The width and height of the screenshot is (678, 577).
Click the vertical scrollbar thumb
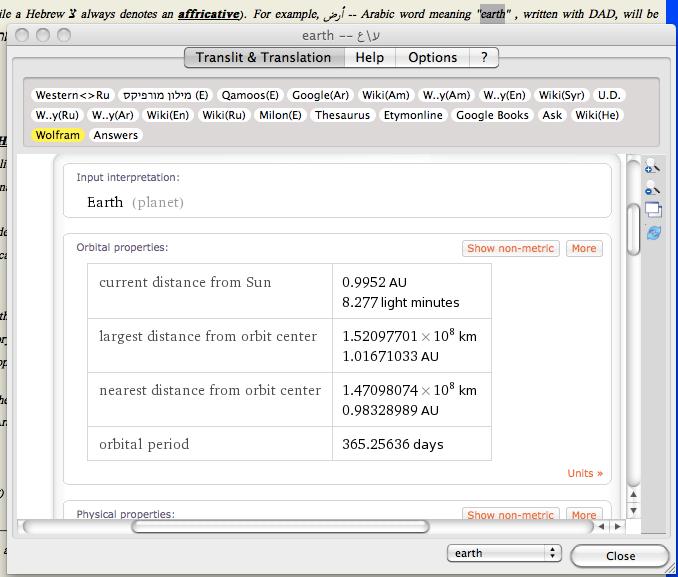click(x=633, y=229)
